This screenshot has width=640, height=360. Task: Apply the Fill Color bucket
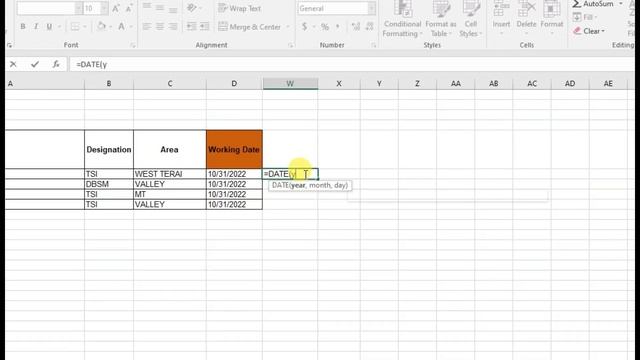click(x=101, y=27)
